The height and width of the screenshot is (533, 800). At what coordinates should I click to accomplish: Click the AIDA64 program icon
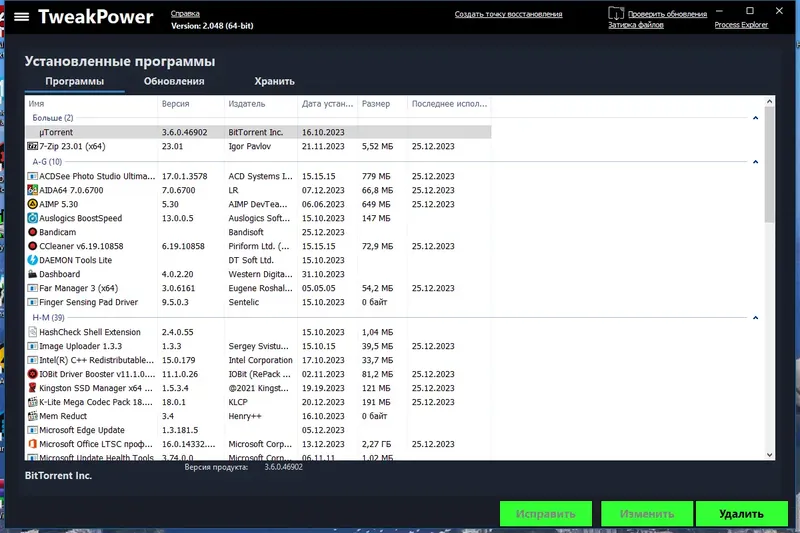32,190
